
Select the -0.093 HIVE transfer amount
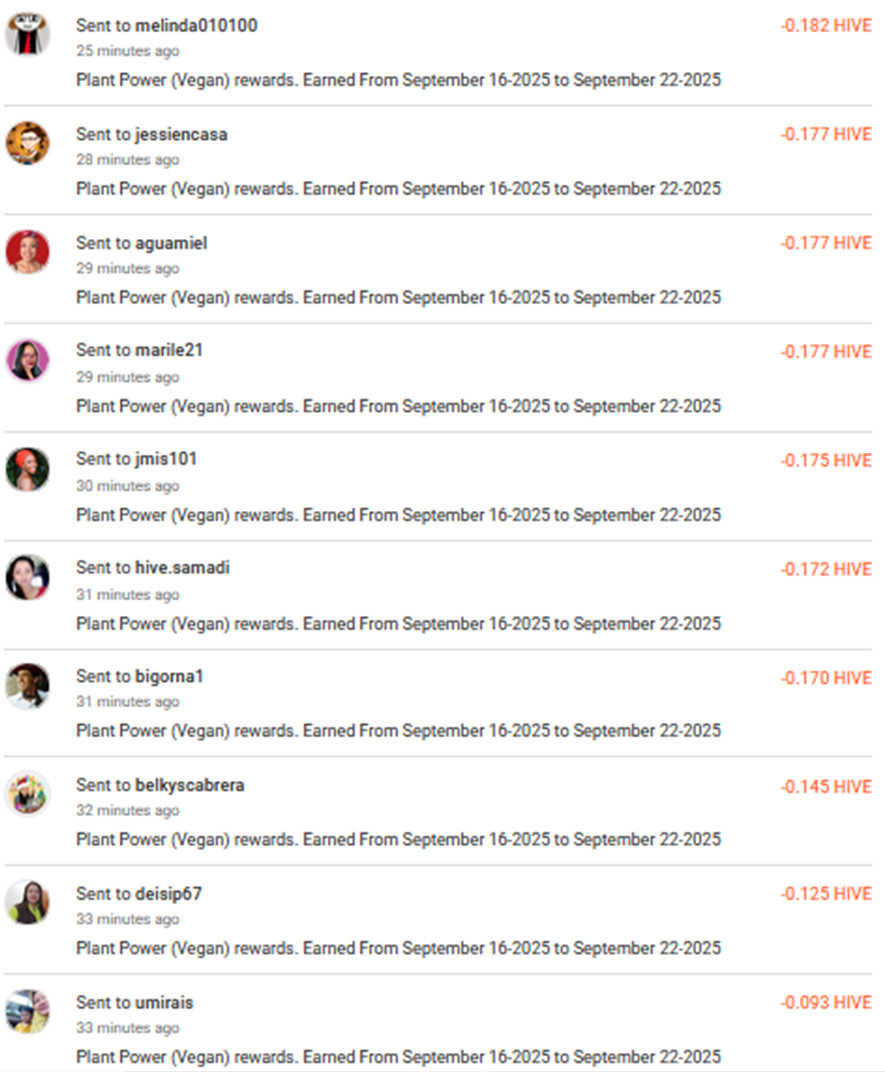825,1002
